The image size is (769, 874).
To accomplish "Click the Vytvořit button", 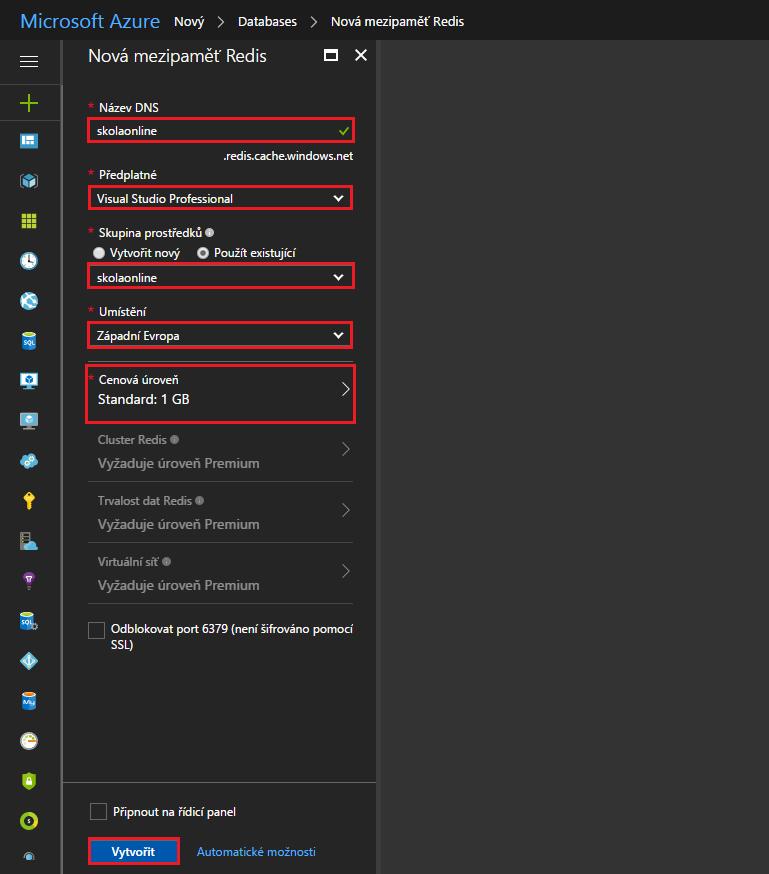I will [134, 851].
